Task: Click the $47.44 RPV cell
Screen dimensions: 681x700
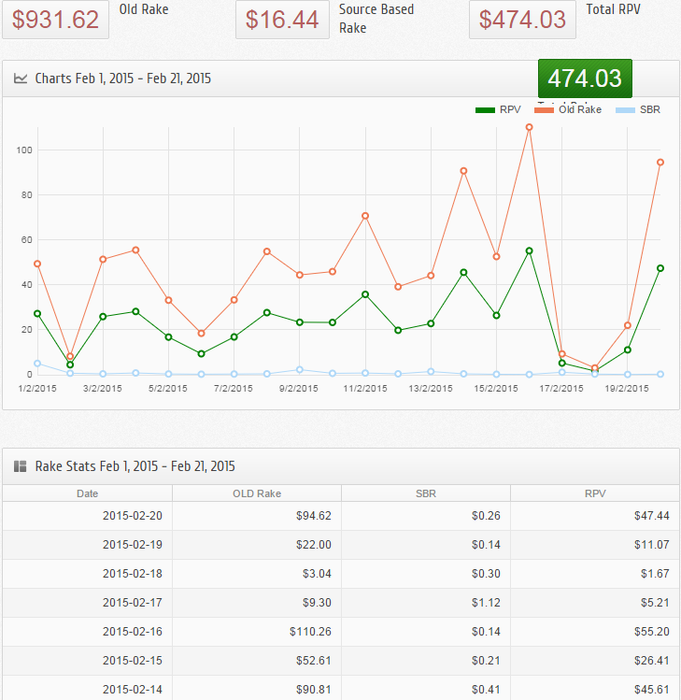Action: point(595,516)
